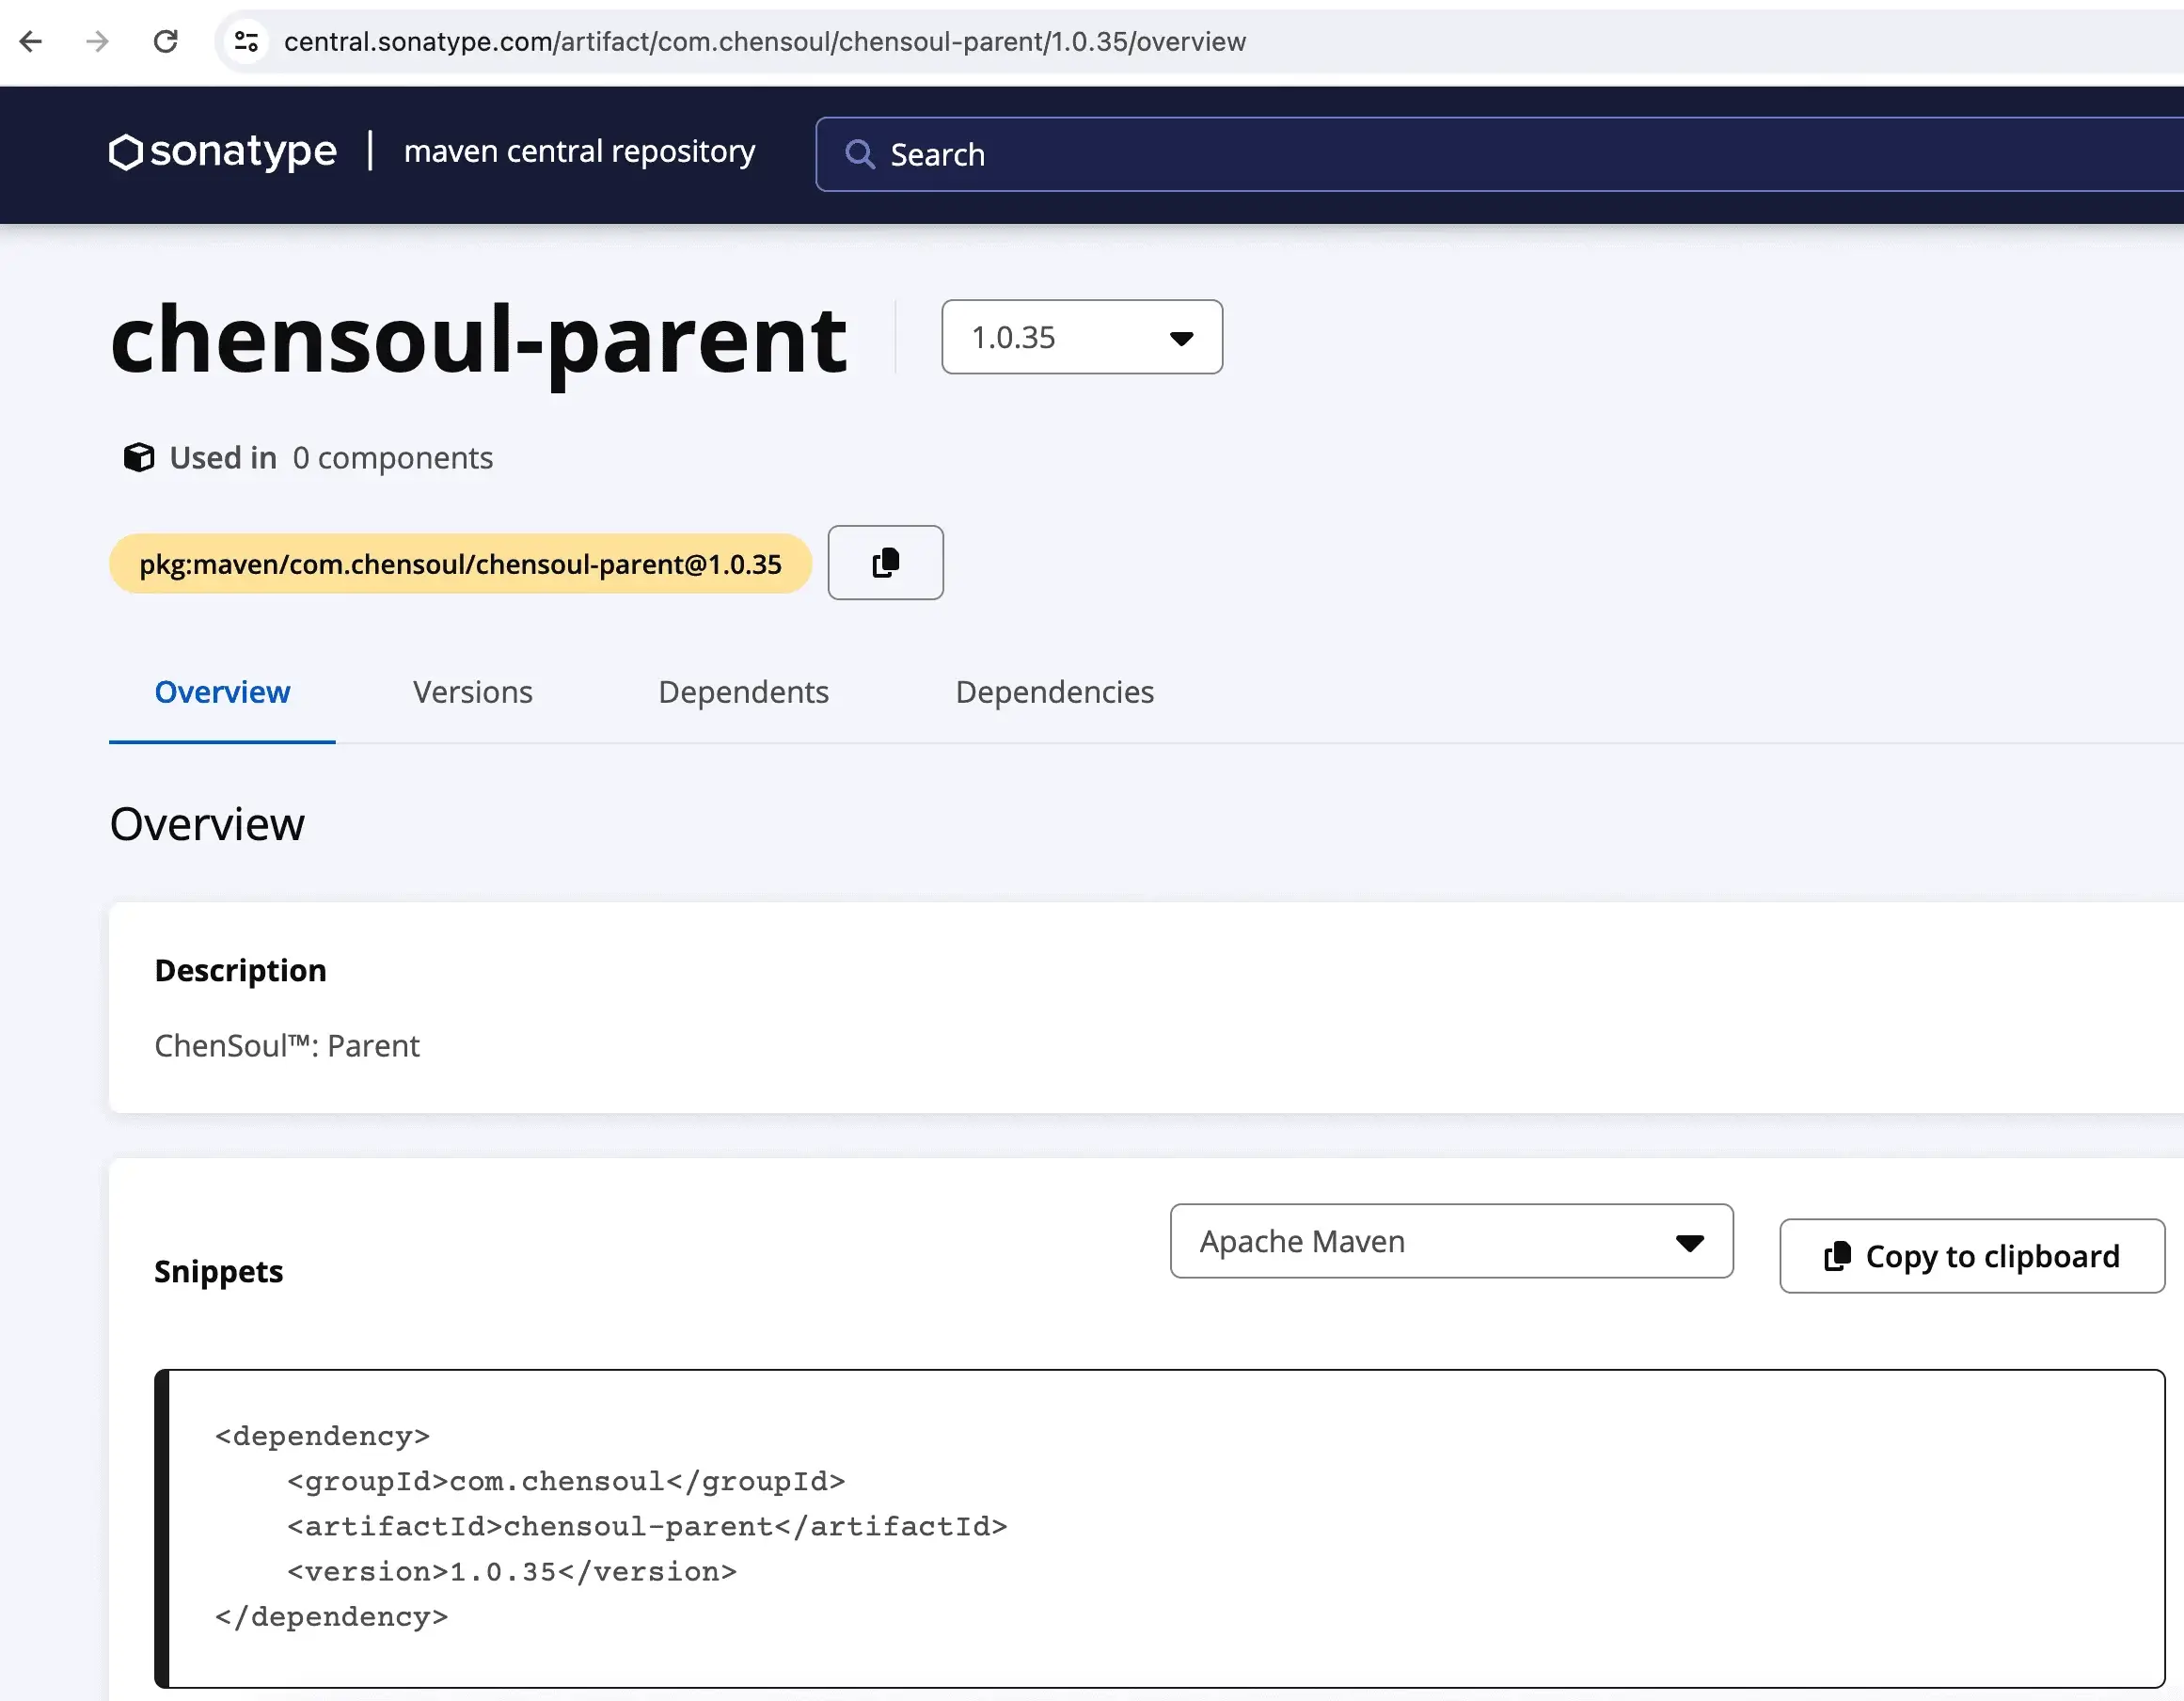Open the Apache Maven snippet dropdown
The image size is (2184, 1701).
click(1451, 1241)
